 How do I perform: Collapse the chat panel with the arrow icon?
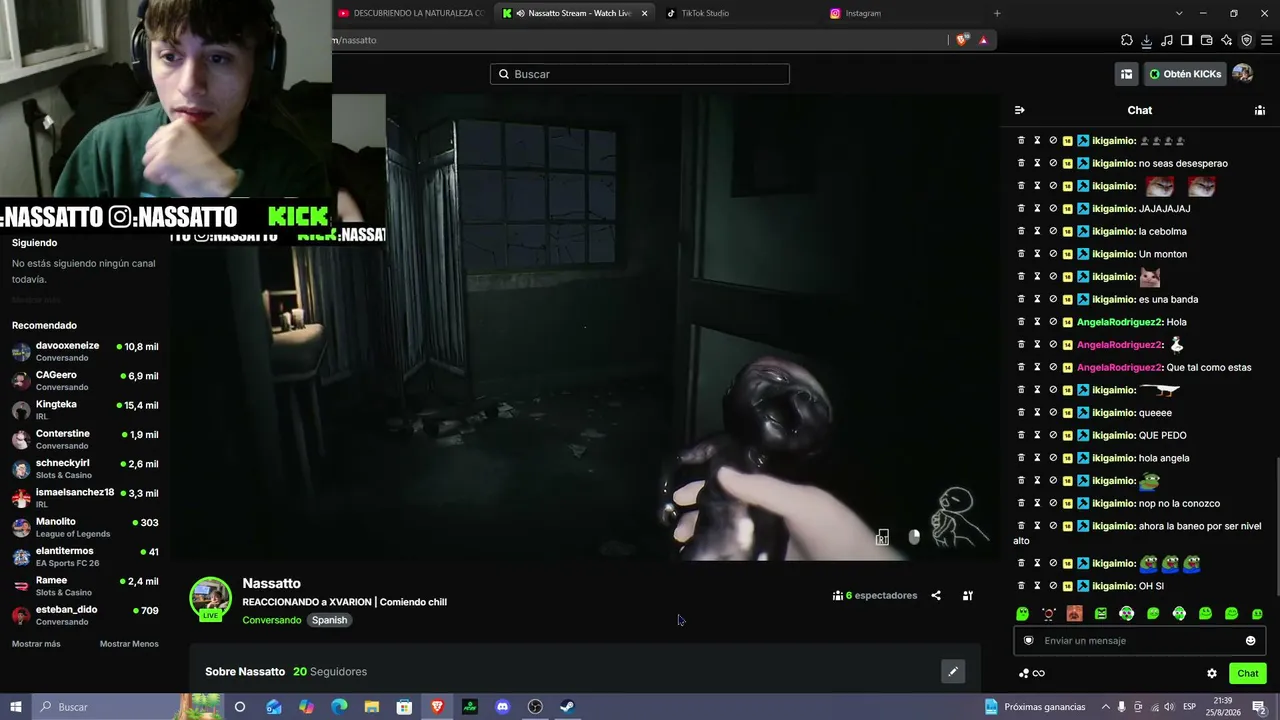[1019, 110]
